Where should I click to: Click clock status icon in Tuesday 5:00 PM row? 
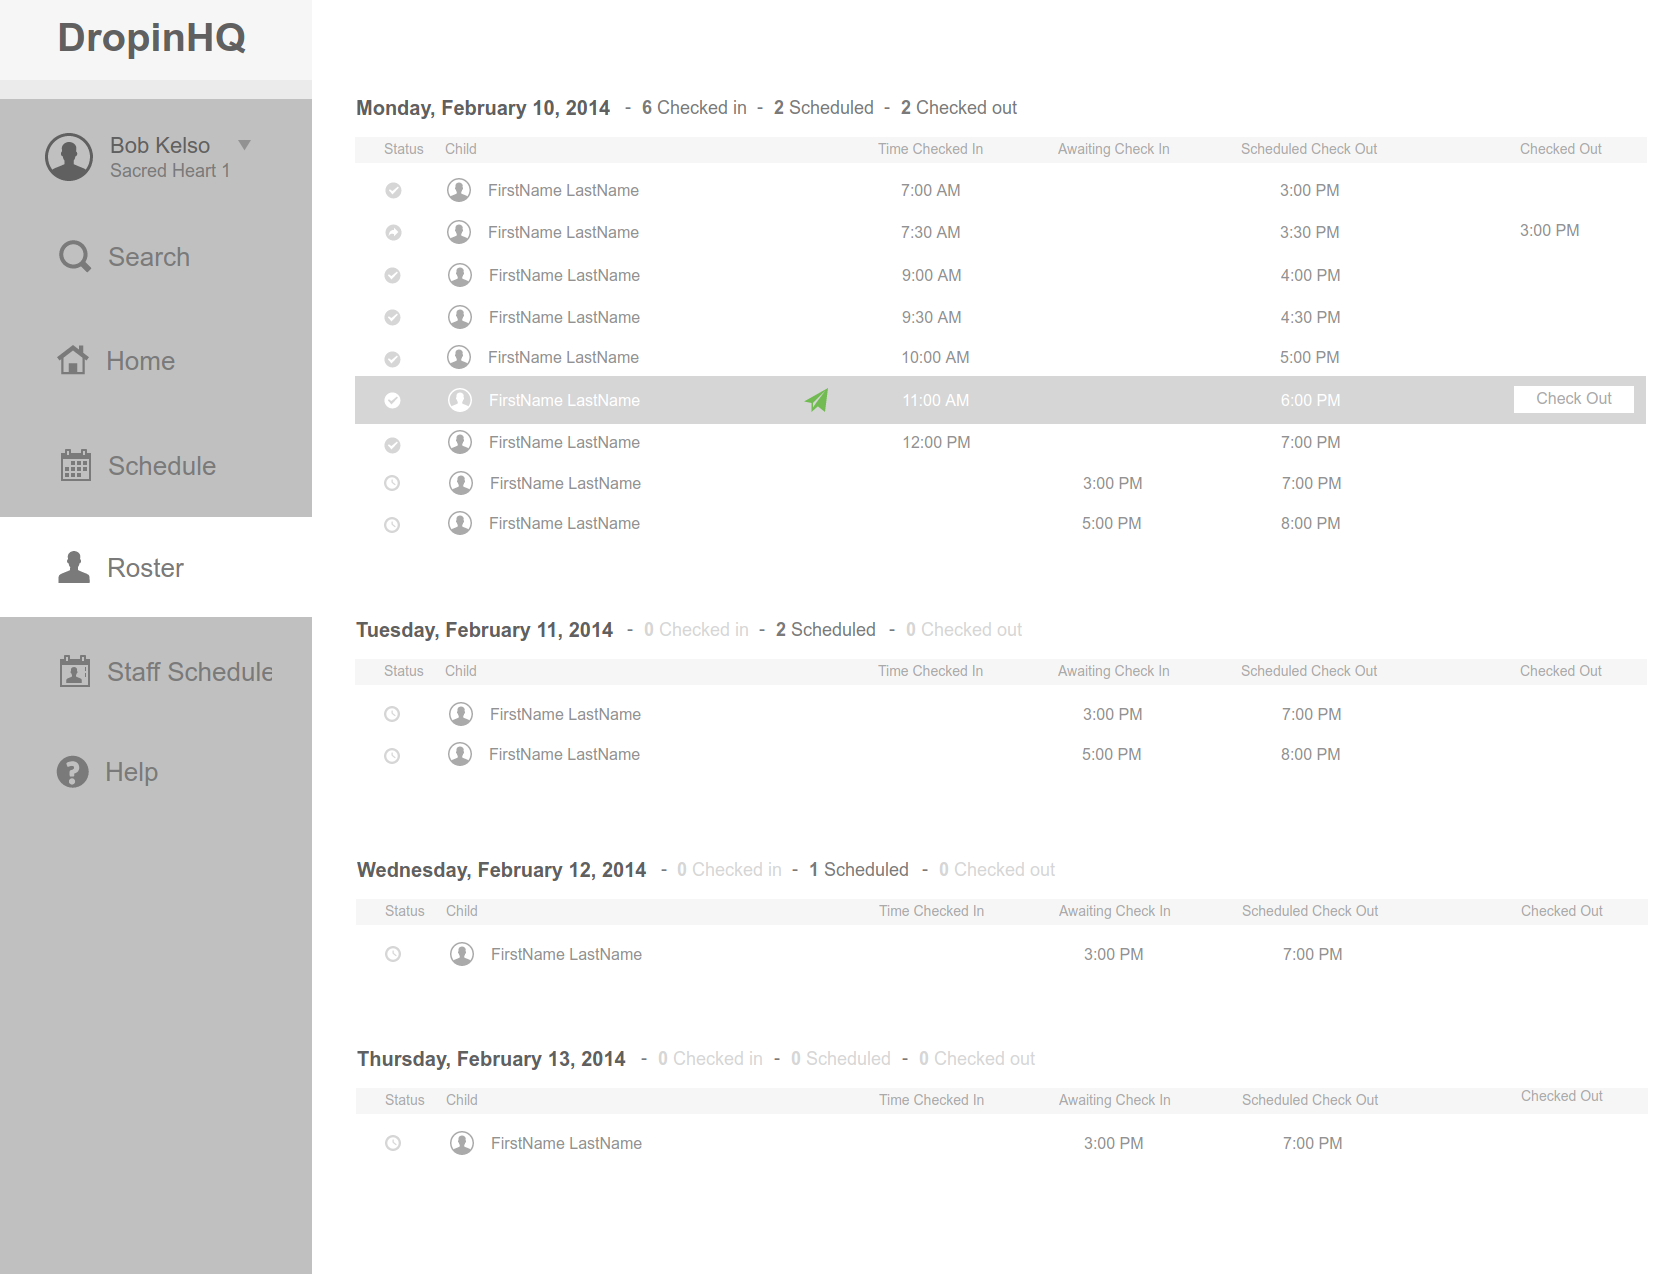392,756
